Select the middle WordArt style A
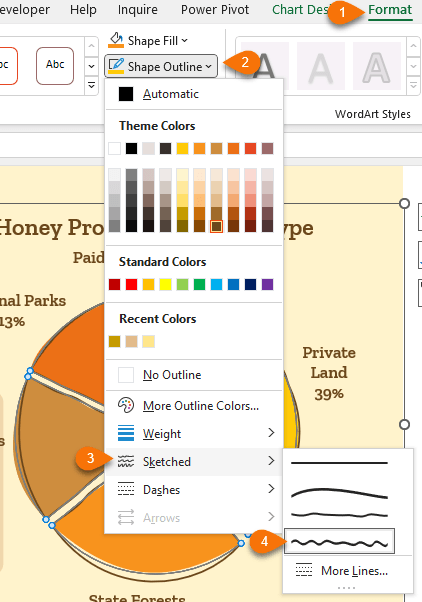Viewport: 422px width, 602px height. pos(321,66)
